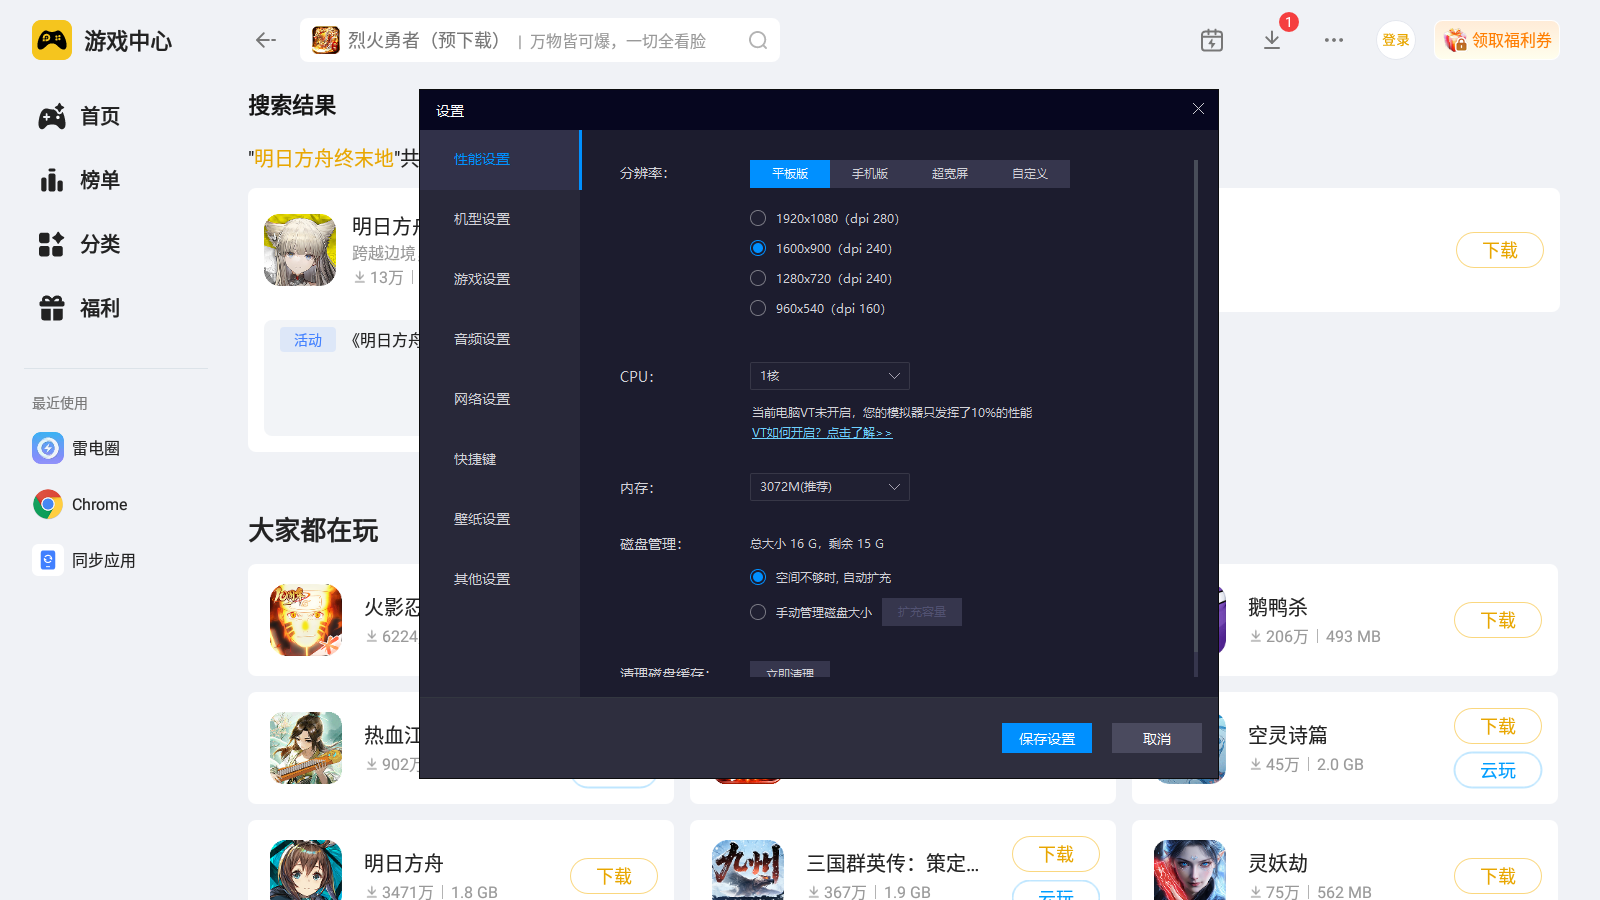The height and width of the screenshot is (900, 1600).
Task: Click the game search input field
Action: pyautogui.click(x=540, y=40)
